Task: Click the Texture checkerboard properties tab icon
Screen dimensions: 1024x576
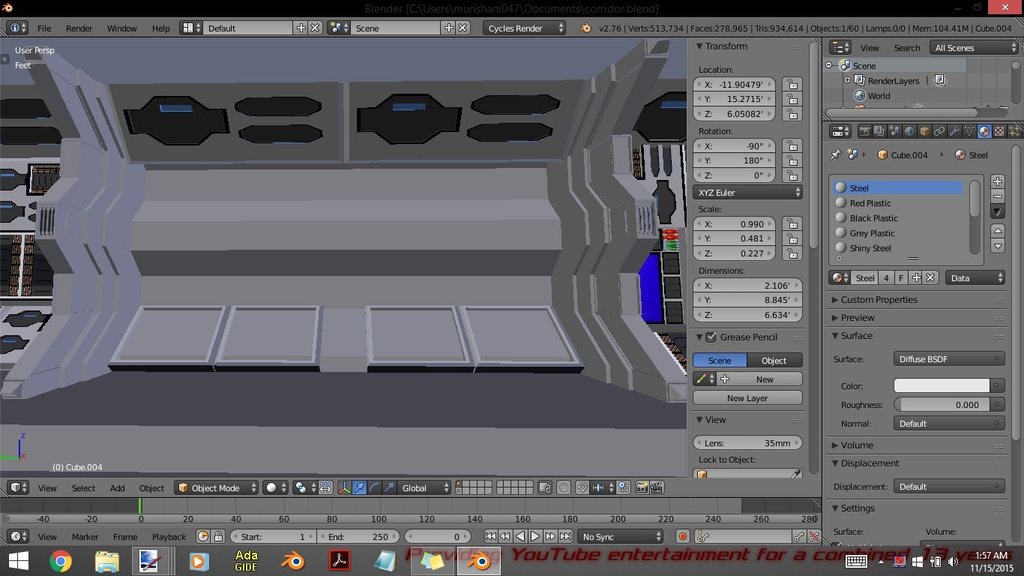Action: tap(998, 131)
